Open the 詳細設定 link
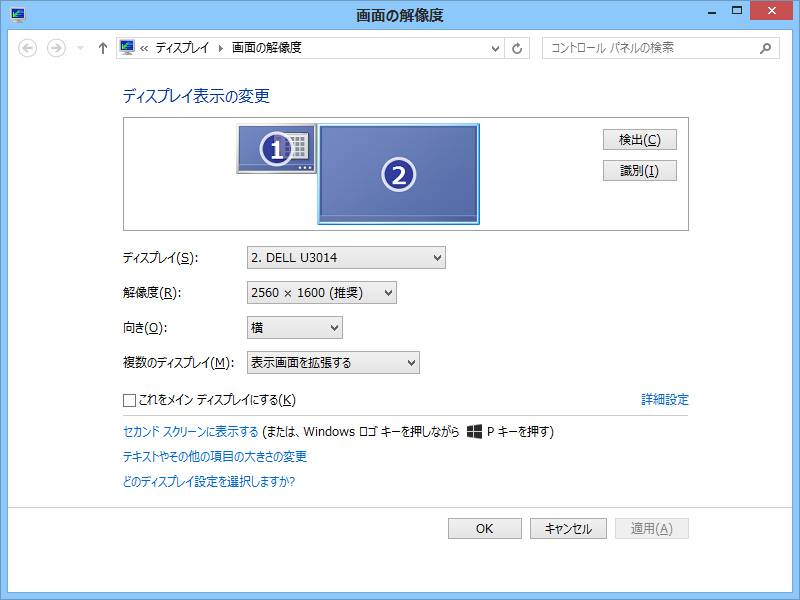Image resolution: width=800 pixels, height=600 pixels. pos(665,400)
